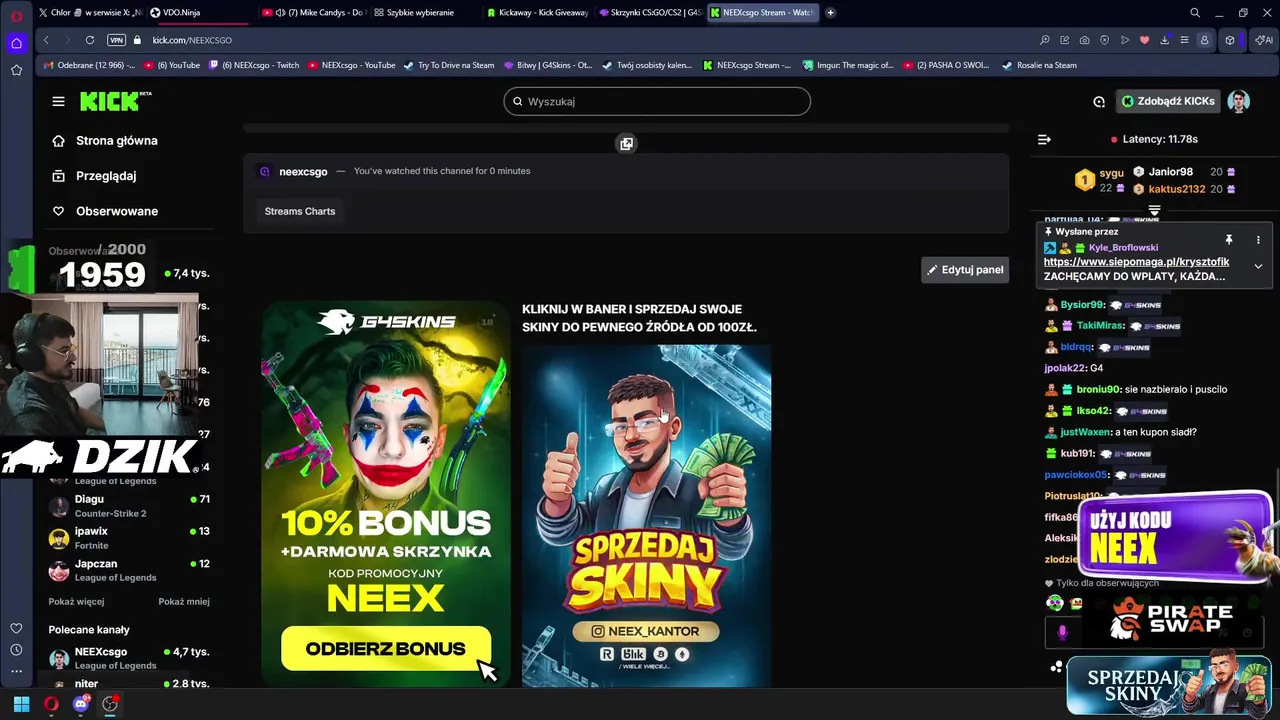Click jpolak22 username in chat

pyautogui.click(x=1065, y=368)
